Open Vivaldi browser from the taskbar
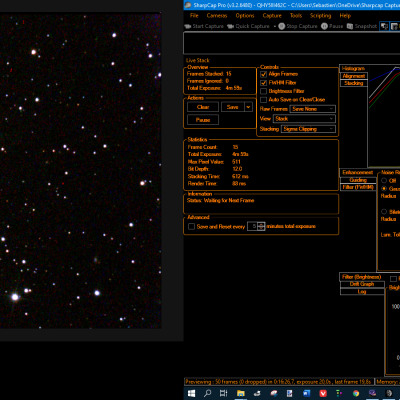Image resolution: width=400 pixels, height=400 pixels. click(x=323, y=393)
